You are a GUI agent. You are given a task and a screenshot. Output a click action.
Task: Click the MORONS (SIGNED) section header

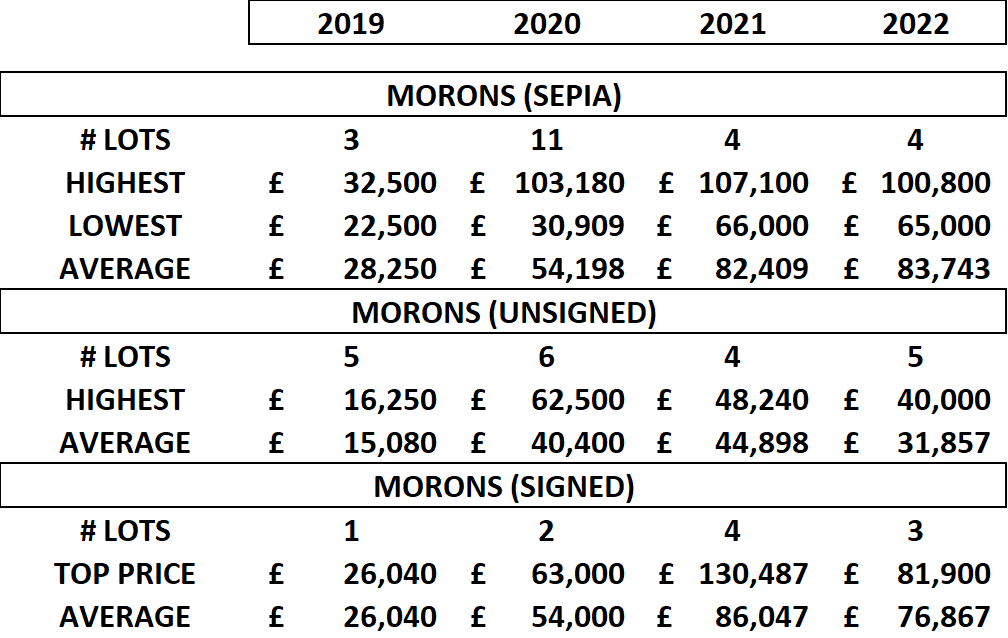click(x=503, y=486)
